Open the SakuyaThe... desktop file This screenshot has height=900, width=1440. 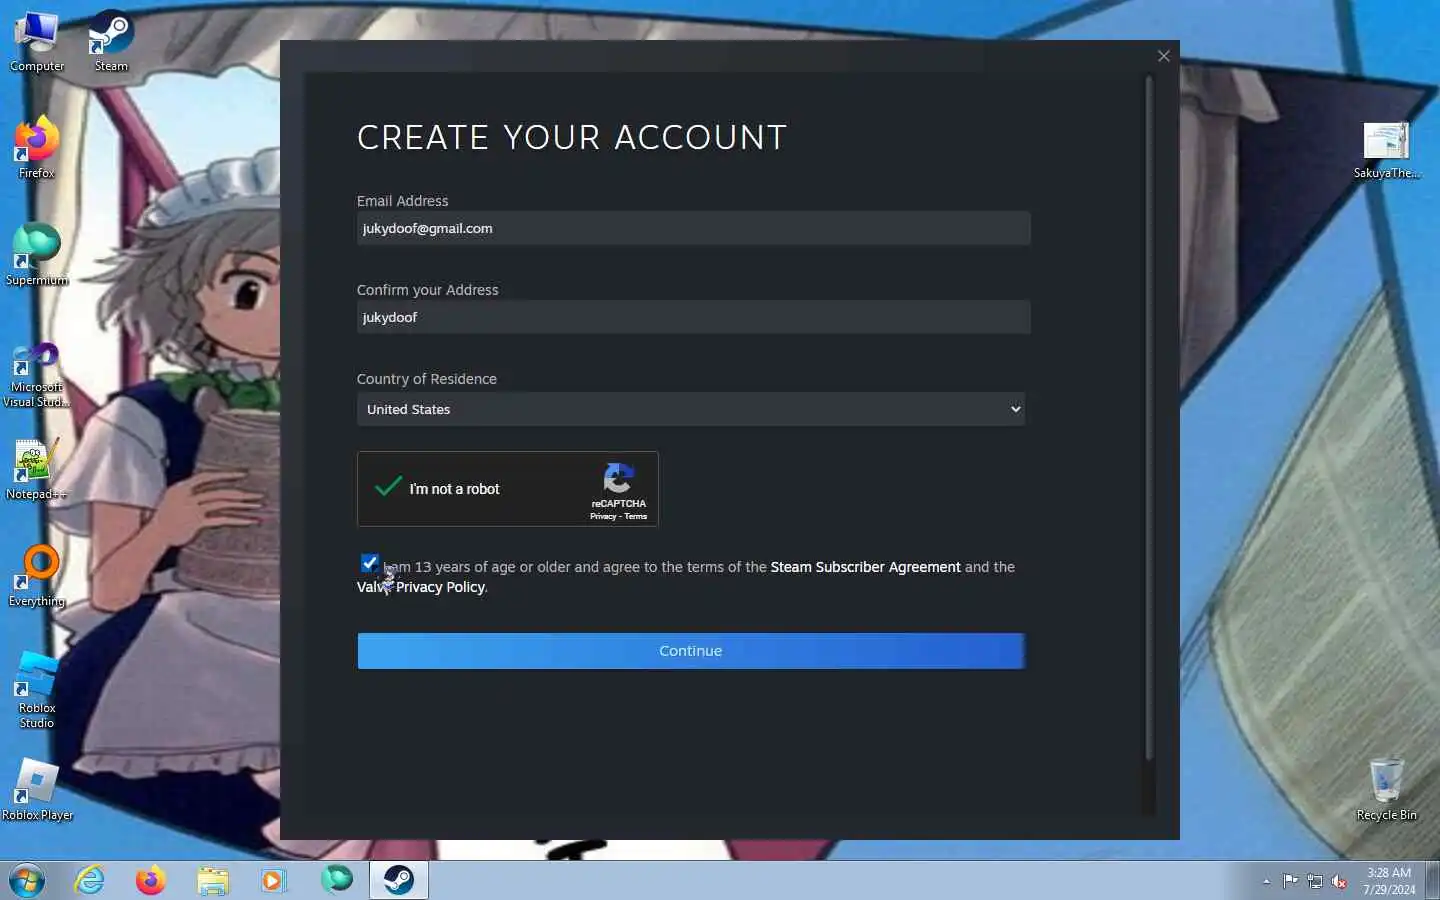coord(1386,150)
